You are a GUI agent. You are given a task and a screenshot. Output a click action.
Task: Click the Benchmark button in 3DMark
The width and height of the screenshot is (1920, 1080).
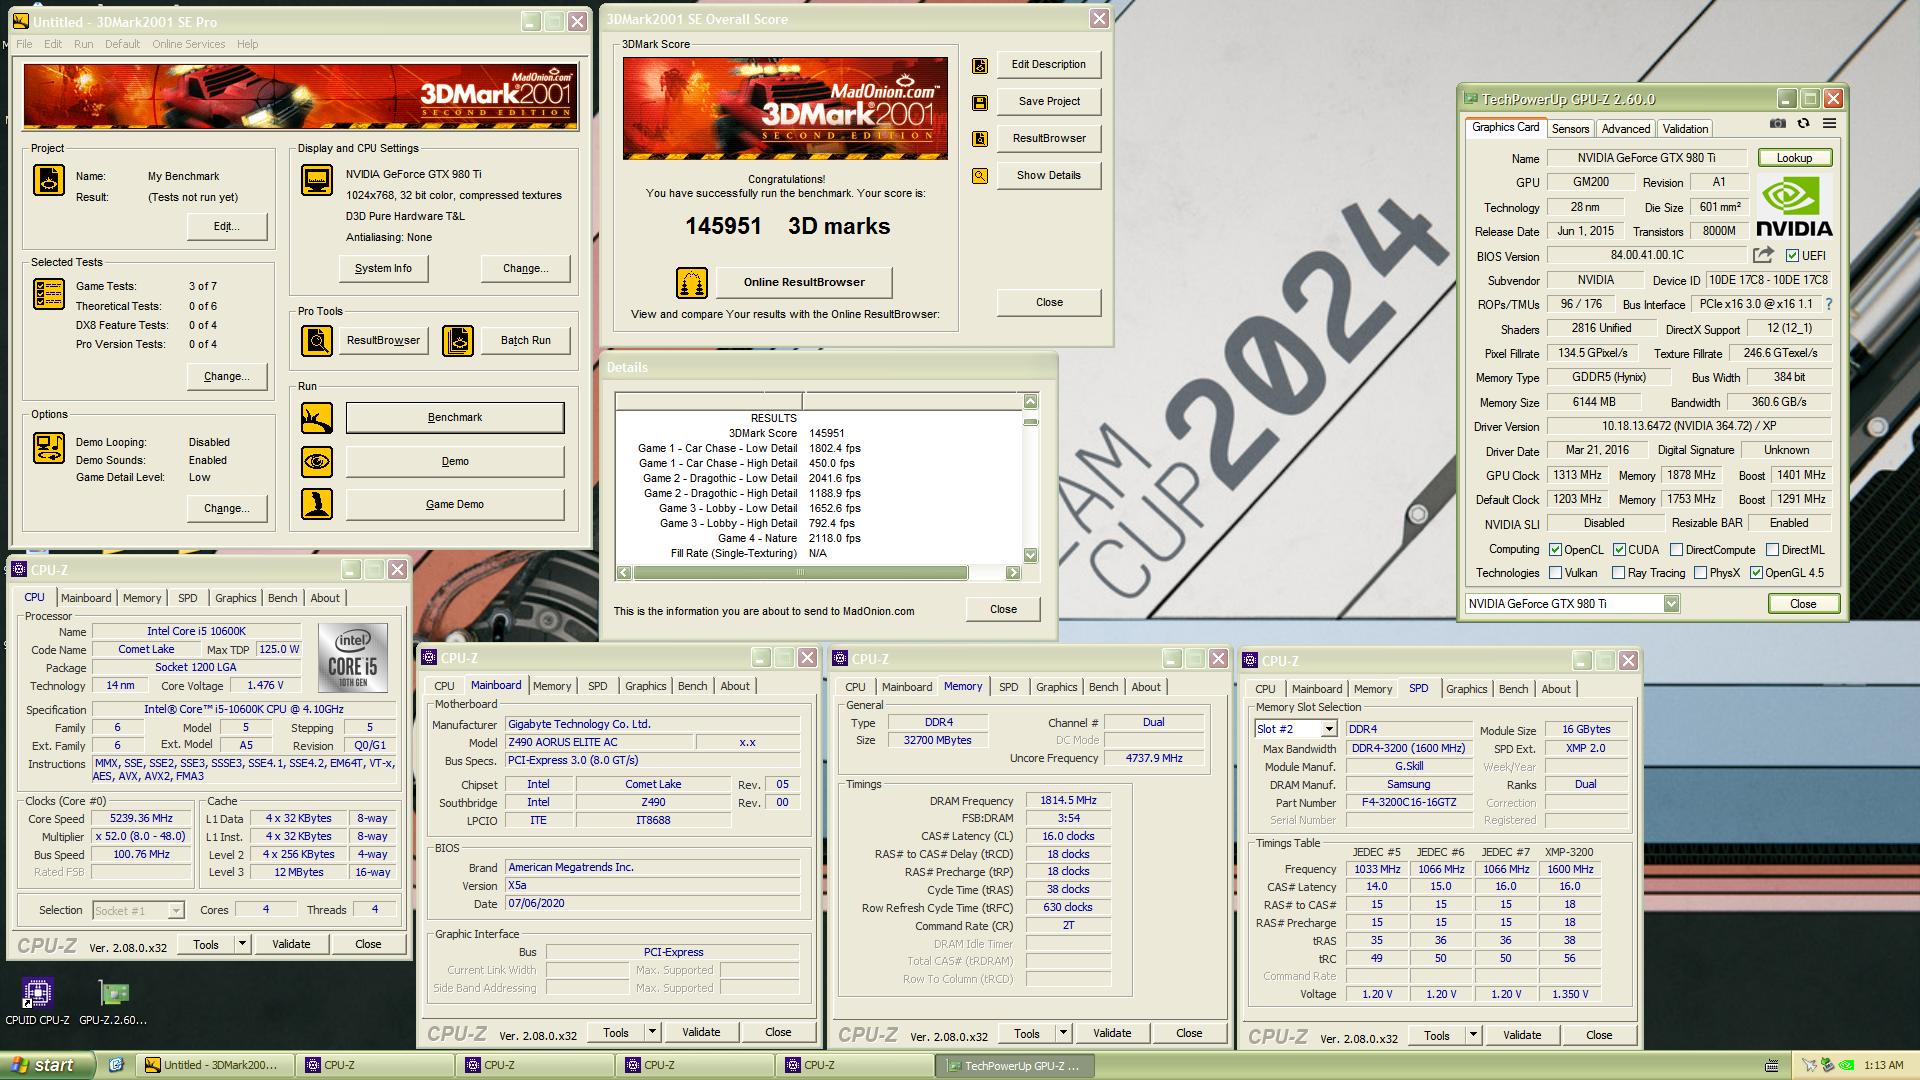tap(455, 418)
